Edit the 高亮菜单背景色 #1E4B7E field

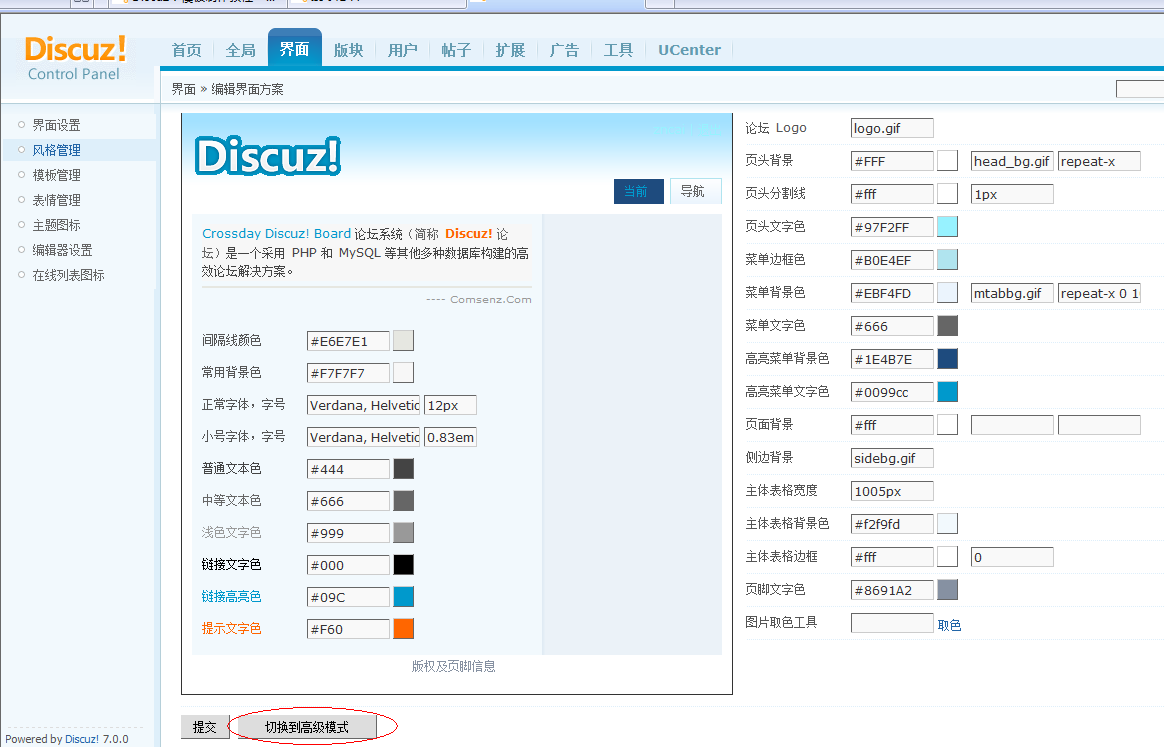[892, 359]
